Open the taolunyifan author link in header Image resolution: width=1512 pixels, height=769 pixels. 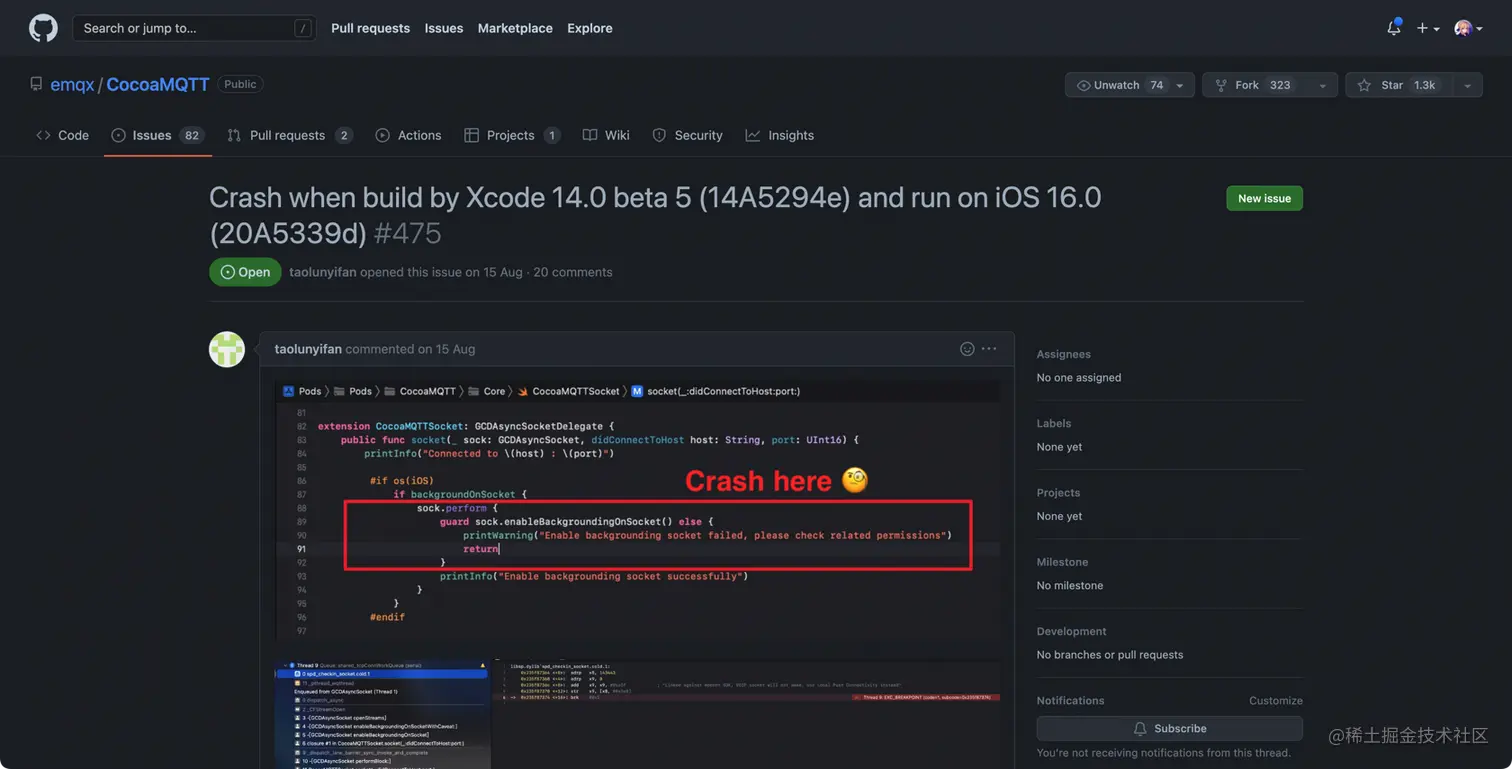322,272
